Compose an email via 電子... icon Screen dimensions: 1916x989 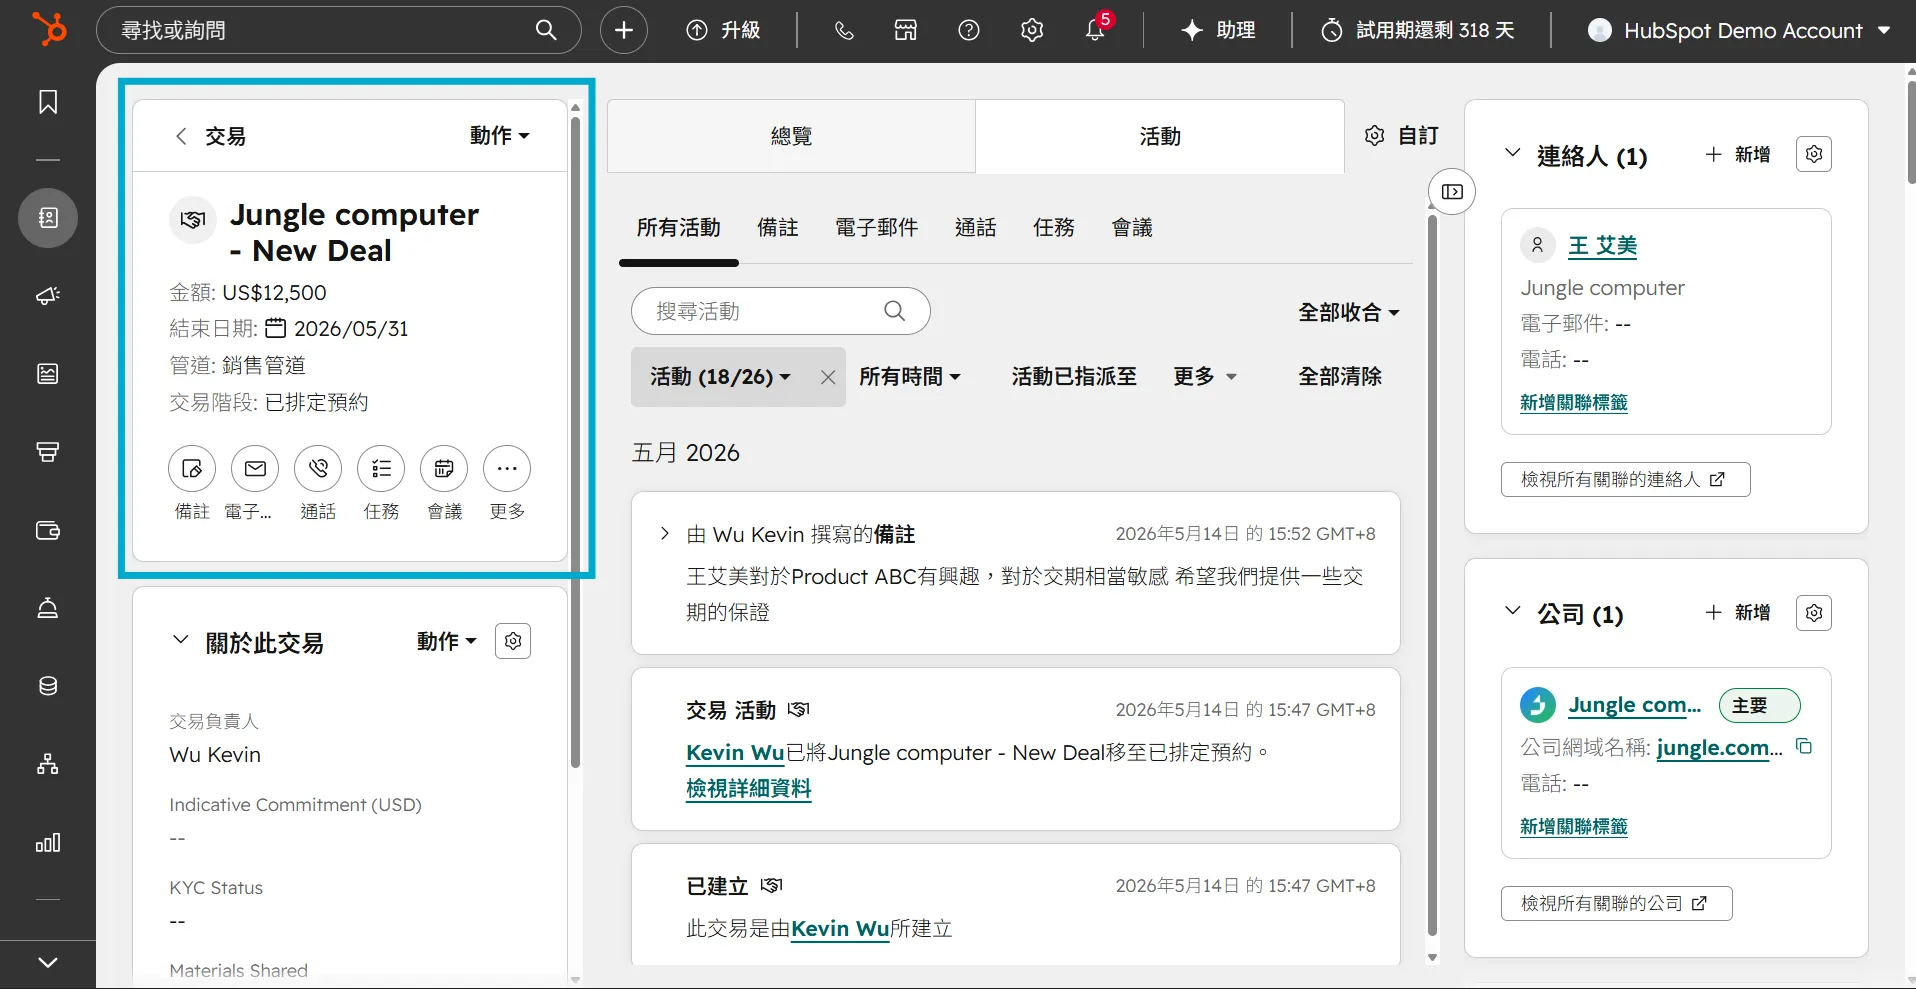point(255,469)
